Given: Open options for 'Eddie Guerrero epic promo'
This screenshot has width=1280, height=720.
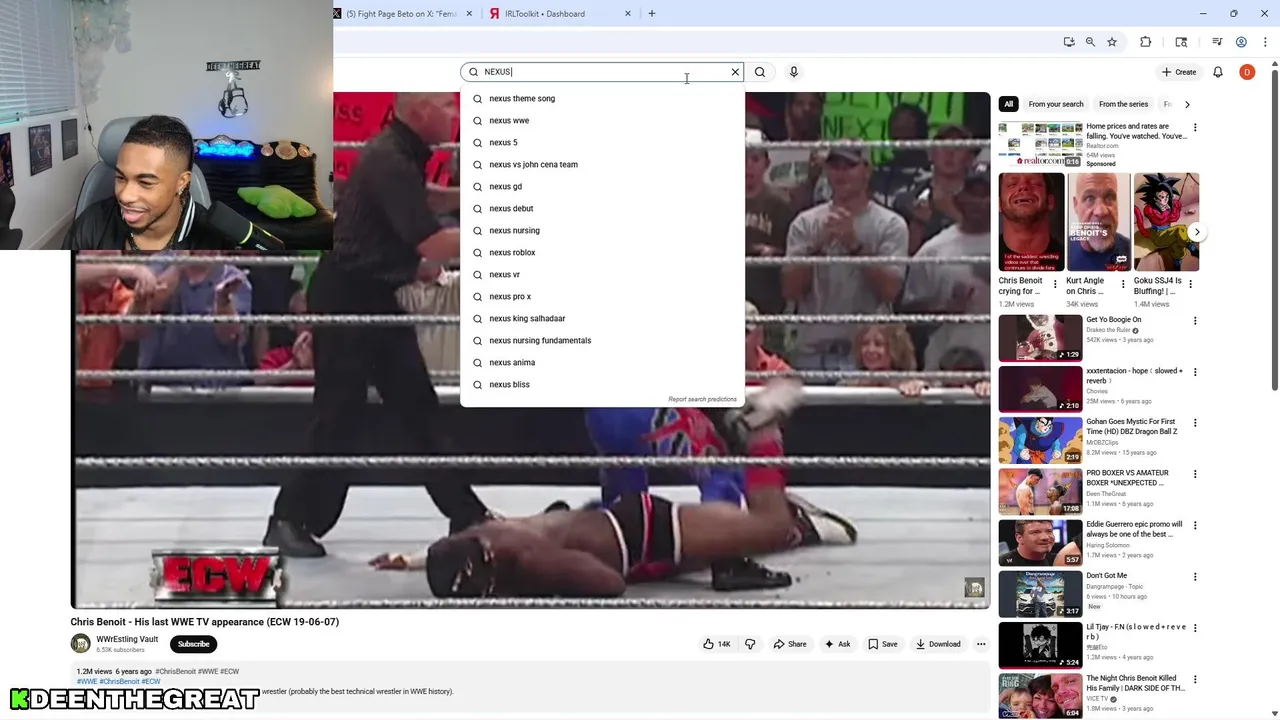Looking at the screenshot, I should point(1194,525).
